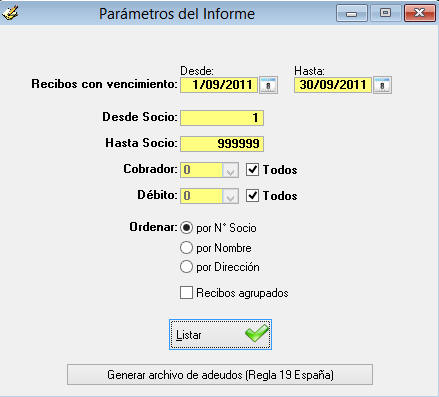439x397 pixels.
Task: Click the Cobrador value field
Action: click(x=201, y=170)
